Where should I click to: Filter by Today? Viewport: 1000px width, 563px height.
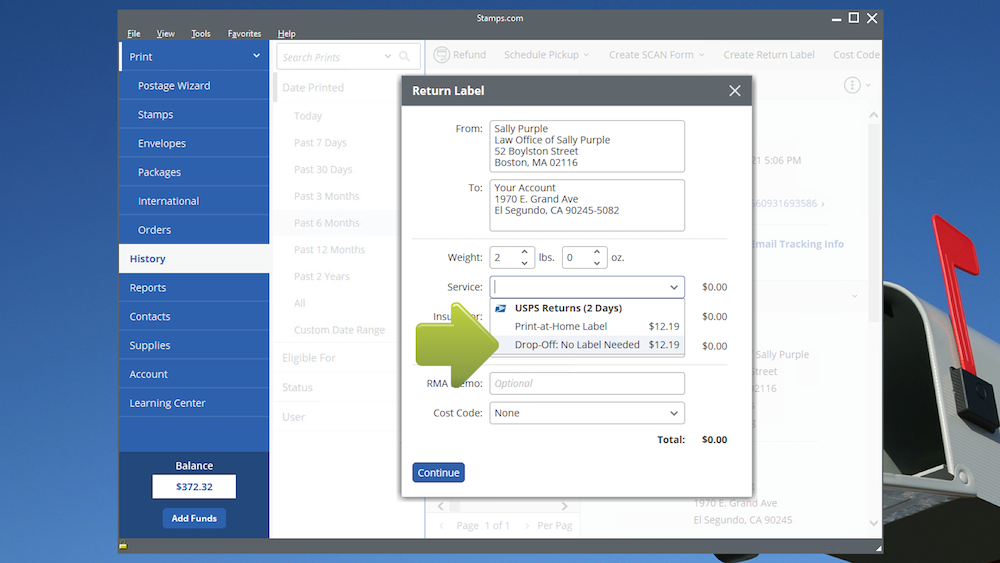[308, 115]
